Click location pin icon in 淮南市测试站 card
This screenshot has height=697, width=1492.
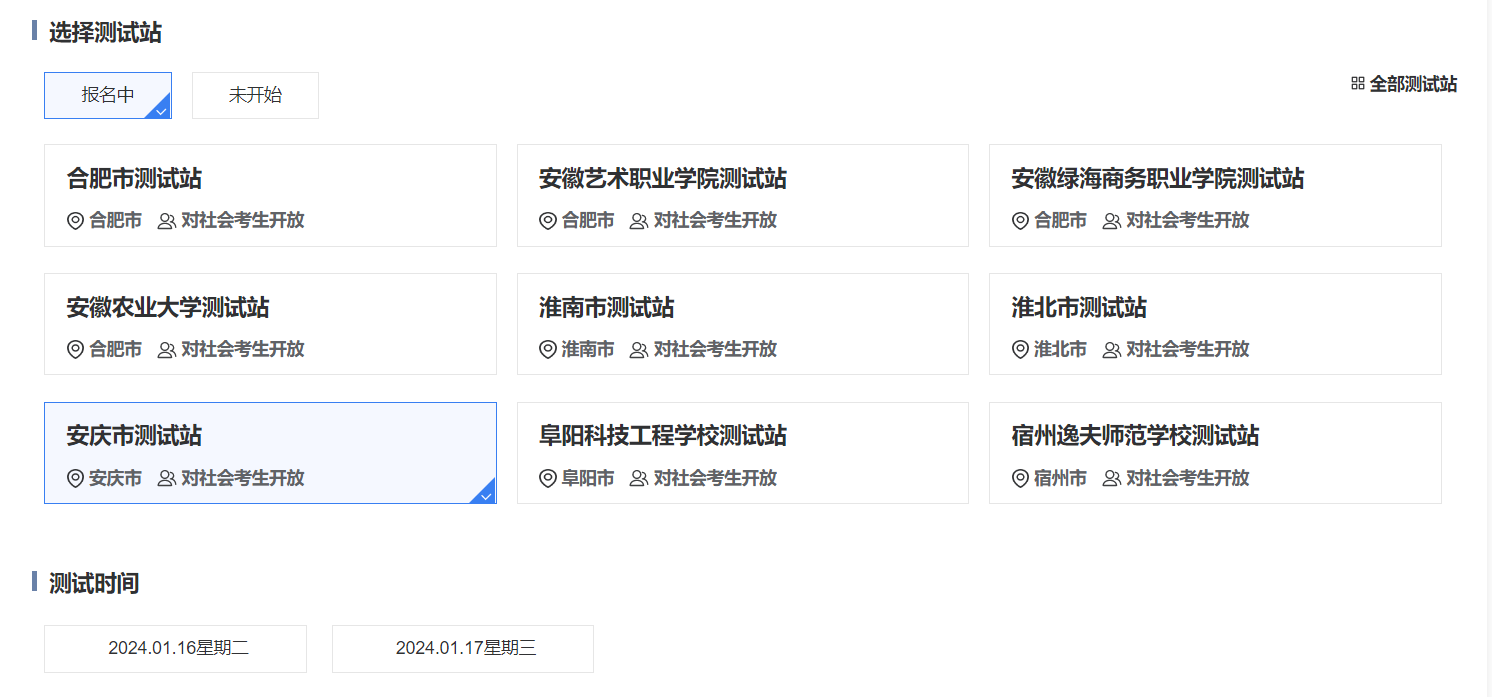tap(547, 350)
